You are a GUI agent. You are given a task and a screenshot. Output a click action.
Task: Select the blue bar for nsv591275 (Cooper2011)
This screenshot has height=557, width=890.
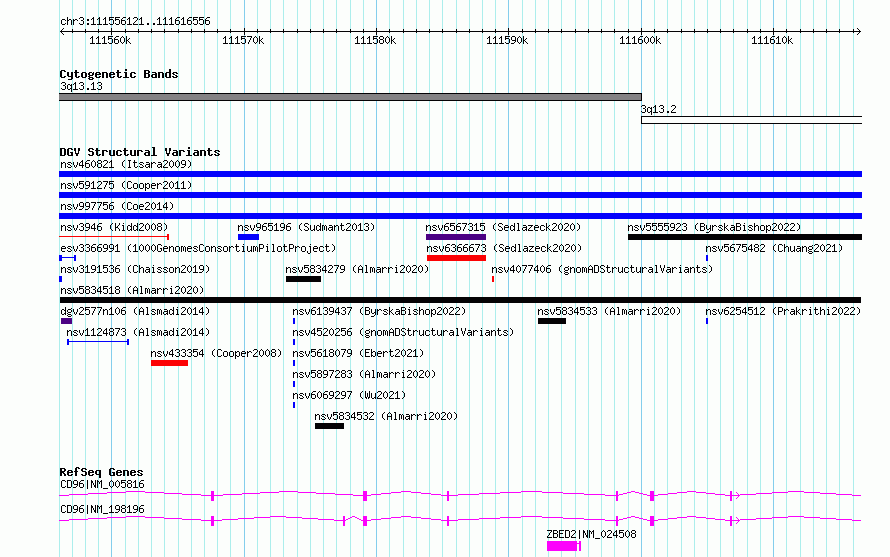click(460, 195)
